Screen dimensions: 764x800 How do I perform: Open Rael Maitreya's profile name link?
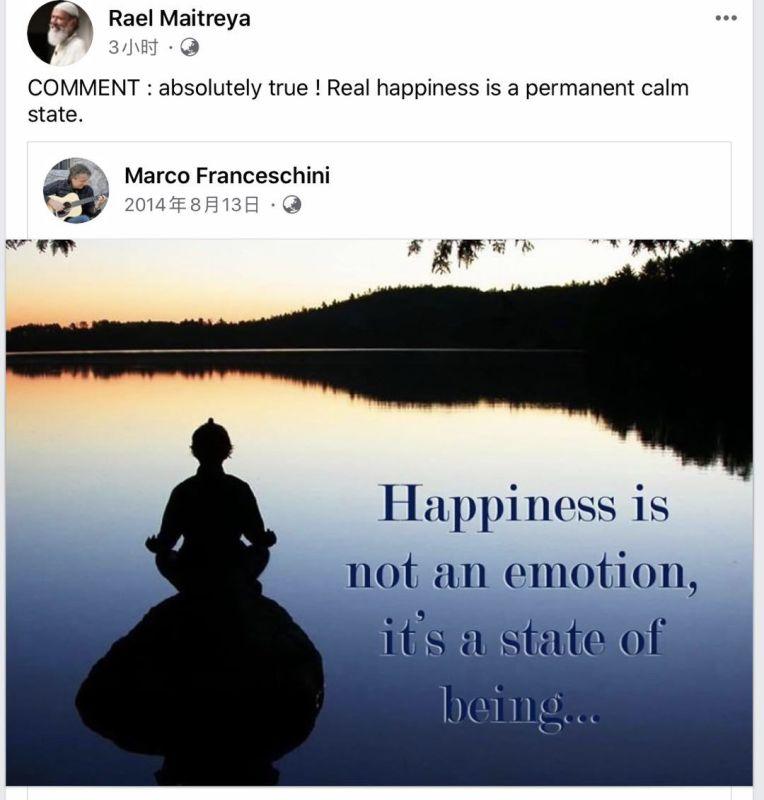[179, 19]
